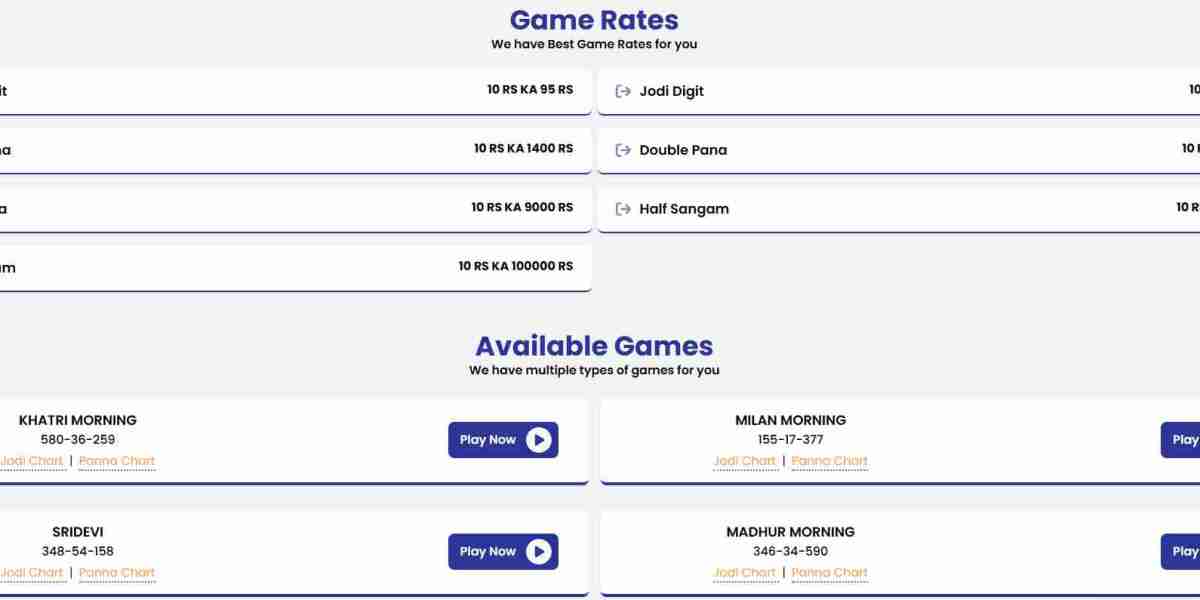The width and height of the screenshot is (1200, 600).
Task: View Madhur Morning Panna Chart
Action: pyautogui.click(x=830, y=573)
